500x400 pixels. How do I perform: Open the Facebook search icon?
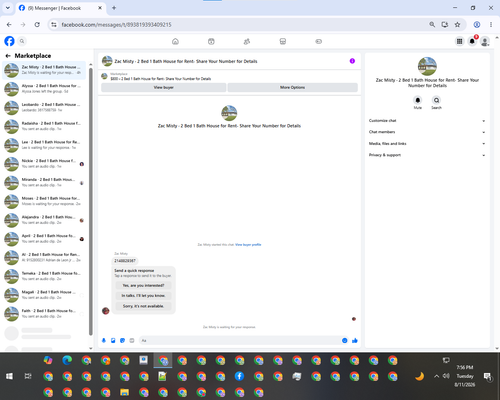click(22, 41)
